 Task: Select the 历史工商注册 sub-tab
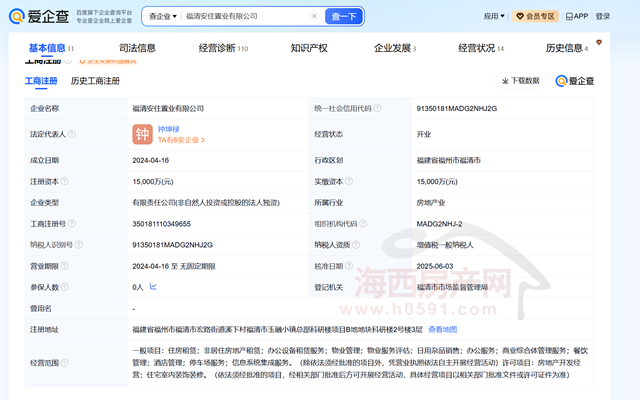[x=95, y=81]
